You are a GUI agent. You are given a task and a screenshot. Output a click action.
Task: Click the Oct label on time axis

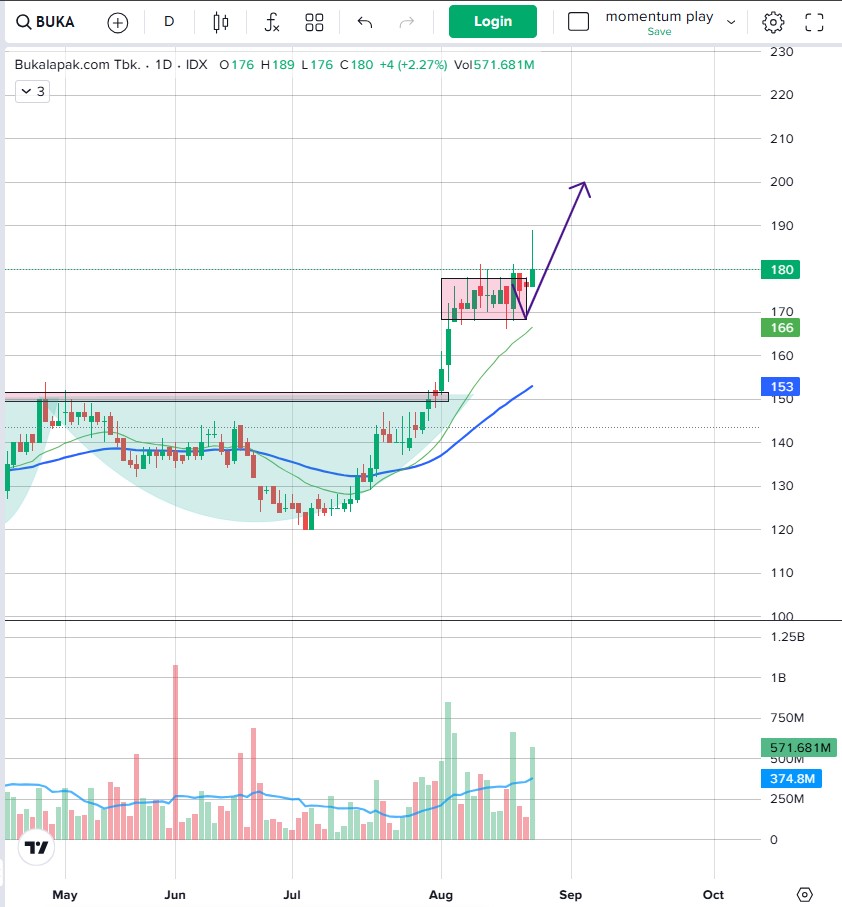click(x=713, y=895)
